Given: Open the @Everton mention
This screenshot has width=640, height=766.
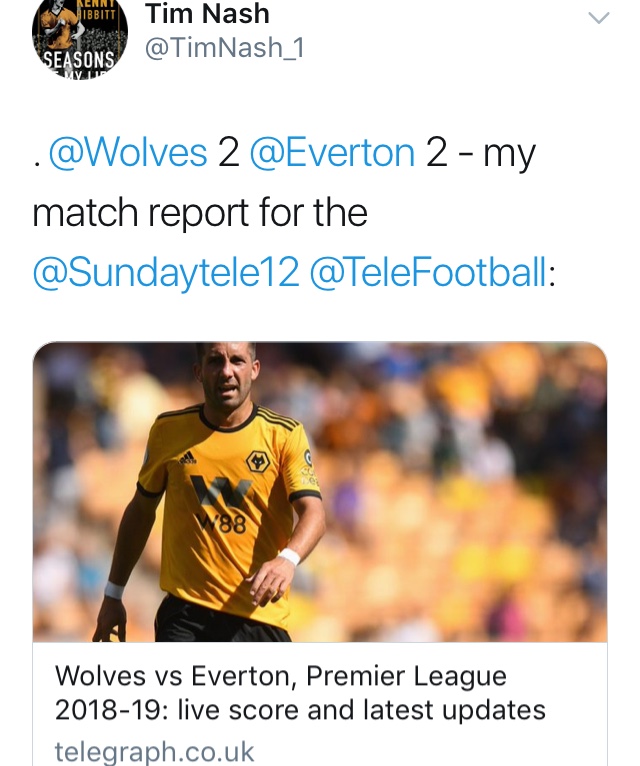Looking at the screenshot, I should click(x=332, y=153).
